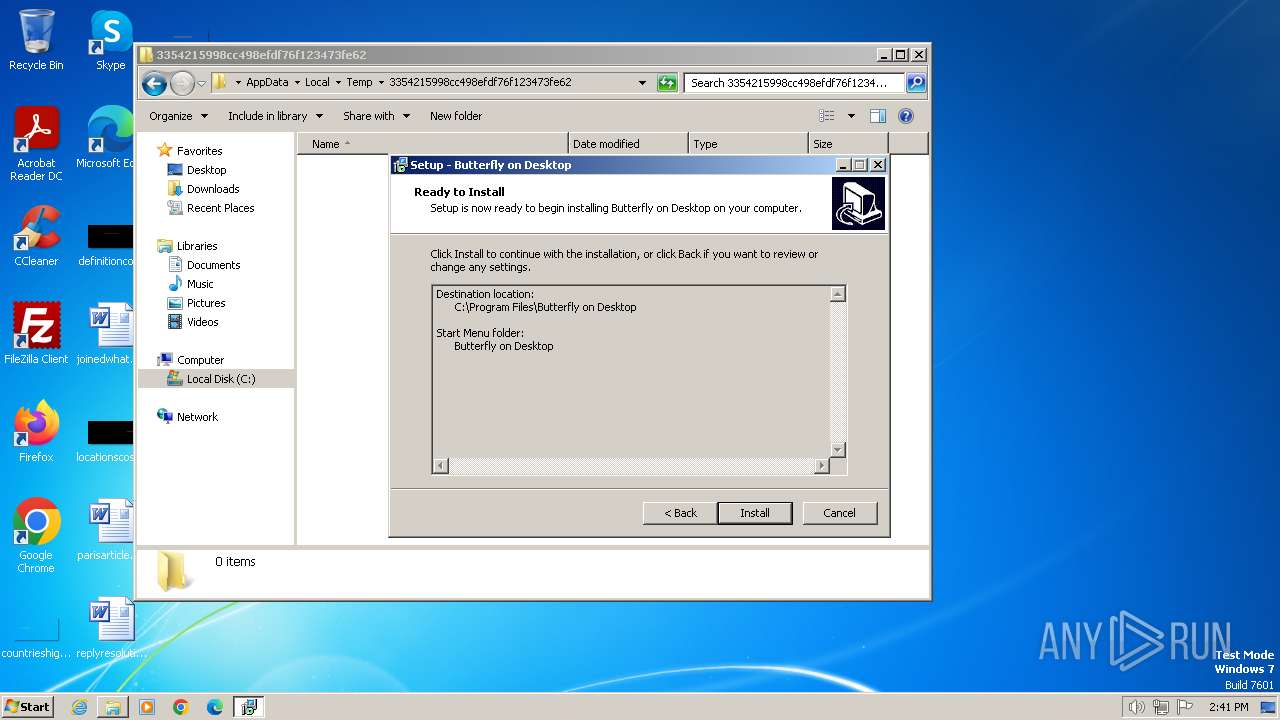The height and width of the screenshot is (720, 1280).
Task: Open address bar history dropdown
Action: (642, 83)
